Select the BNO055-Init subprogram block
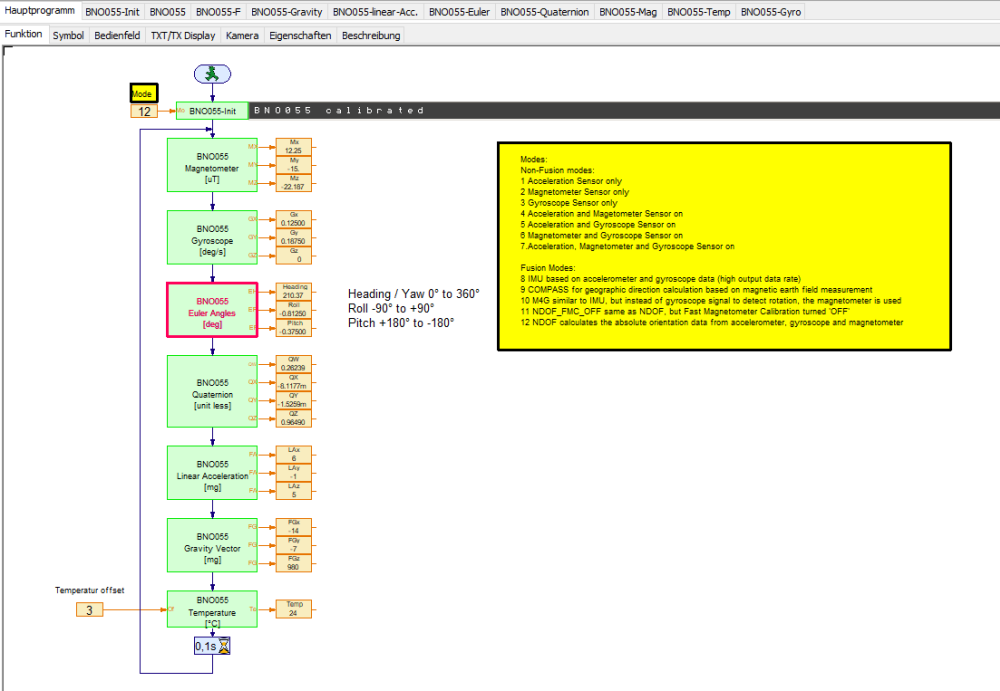Viewport: 1000px width, 691px height. (x=212, y=111)
